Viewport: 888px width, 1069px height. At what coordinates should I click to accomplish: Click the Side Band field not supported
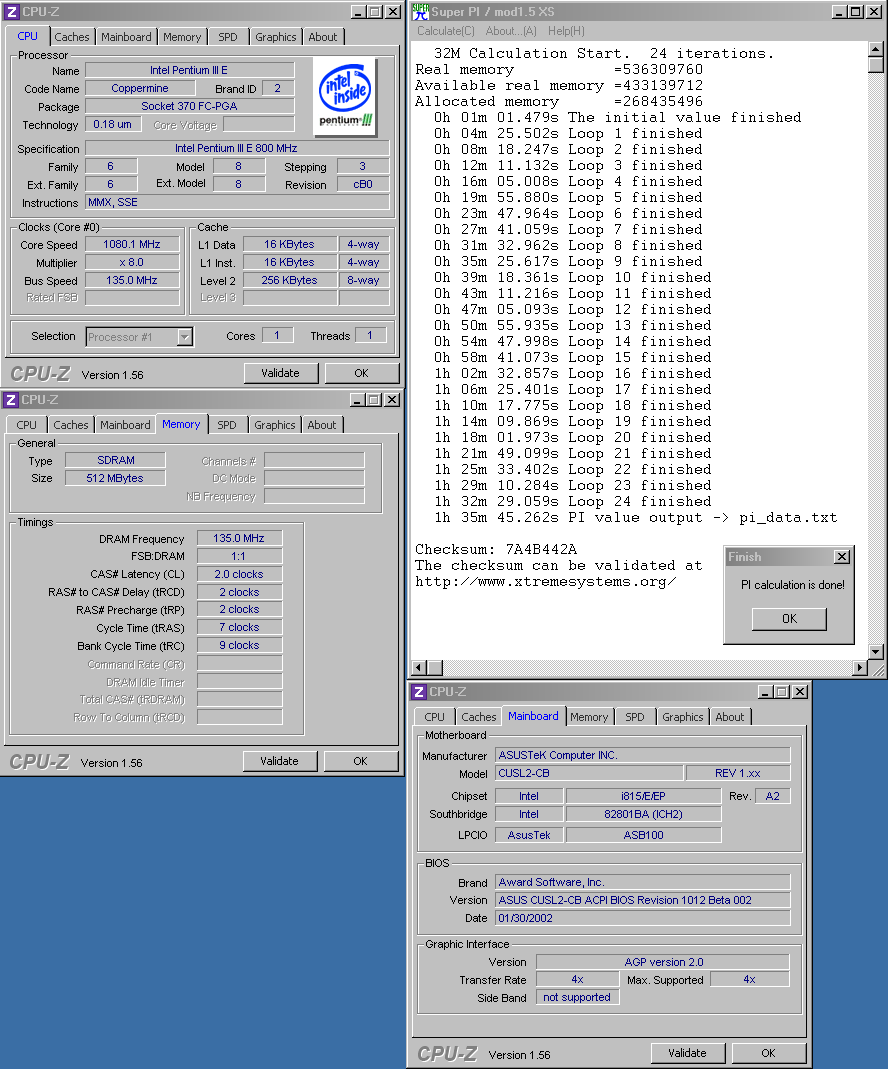click(577, 997)
